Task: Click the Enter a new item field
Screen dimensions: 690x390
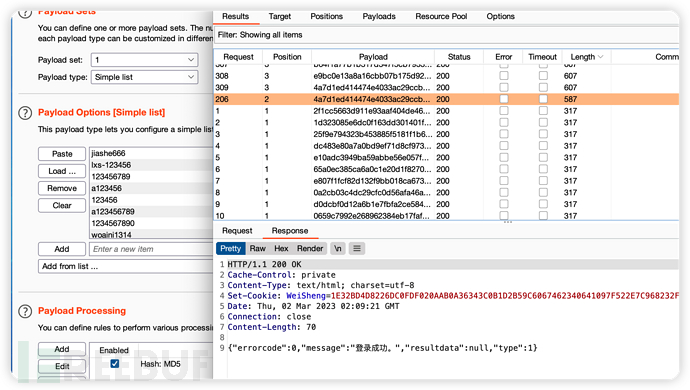Action: pyautogui.click(x=151, y=249)
